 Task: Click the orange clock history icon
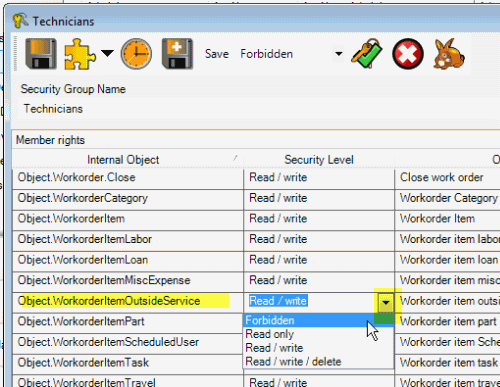(x=136, y=54)
